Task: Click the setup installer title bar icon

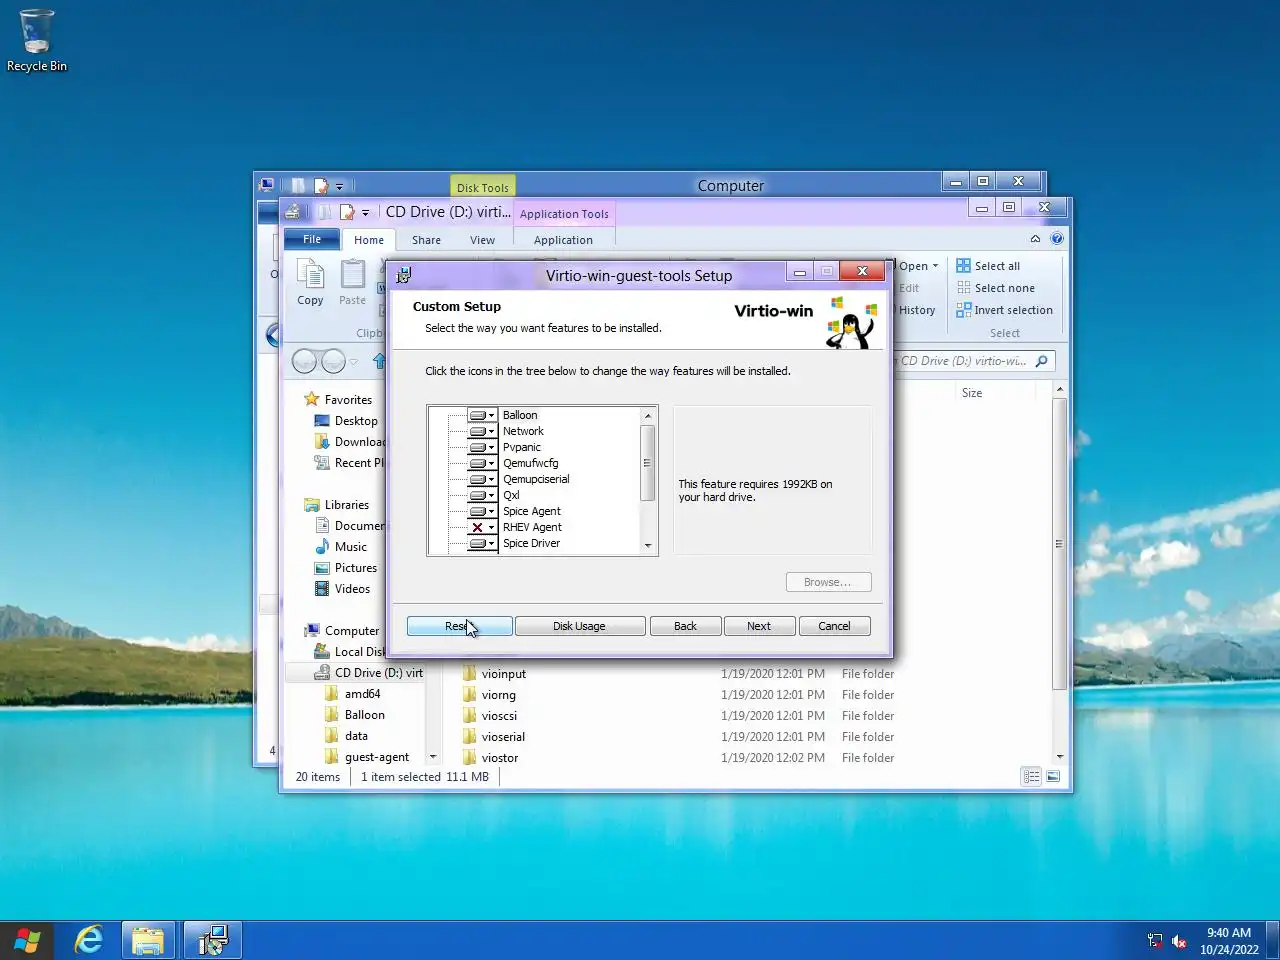Action: 404,275
